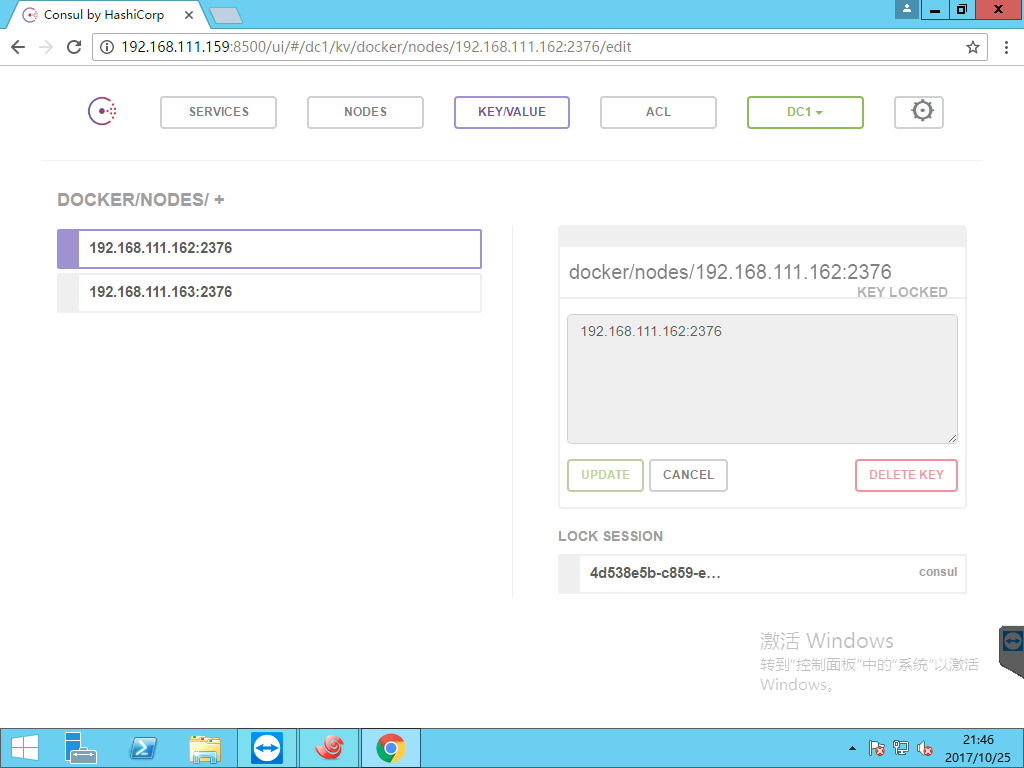Open File Explorer in the taskbar

coord(205,747)
